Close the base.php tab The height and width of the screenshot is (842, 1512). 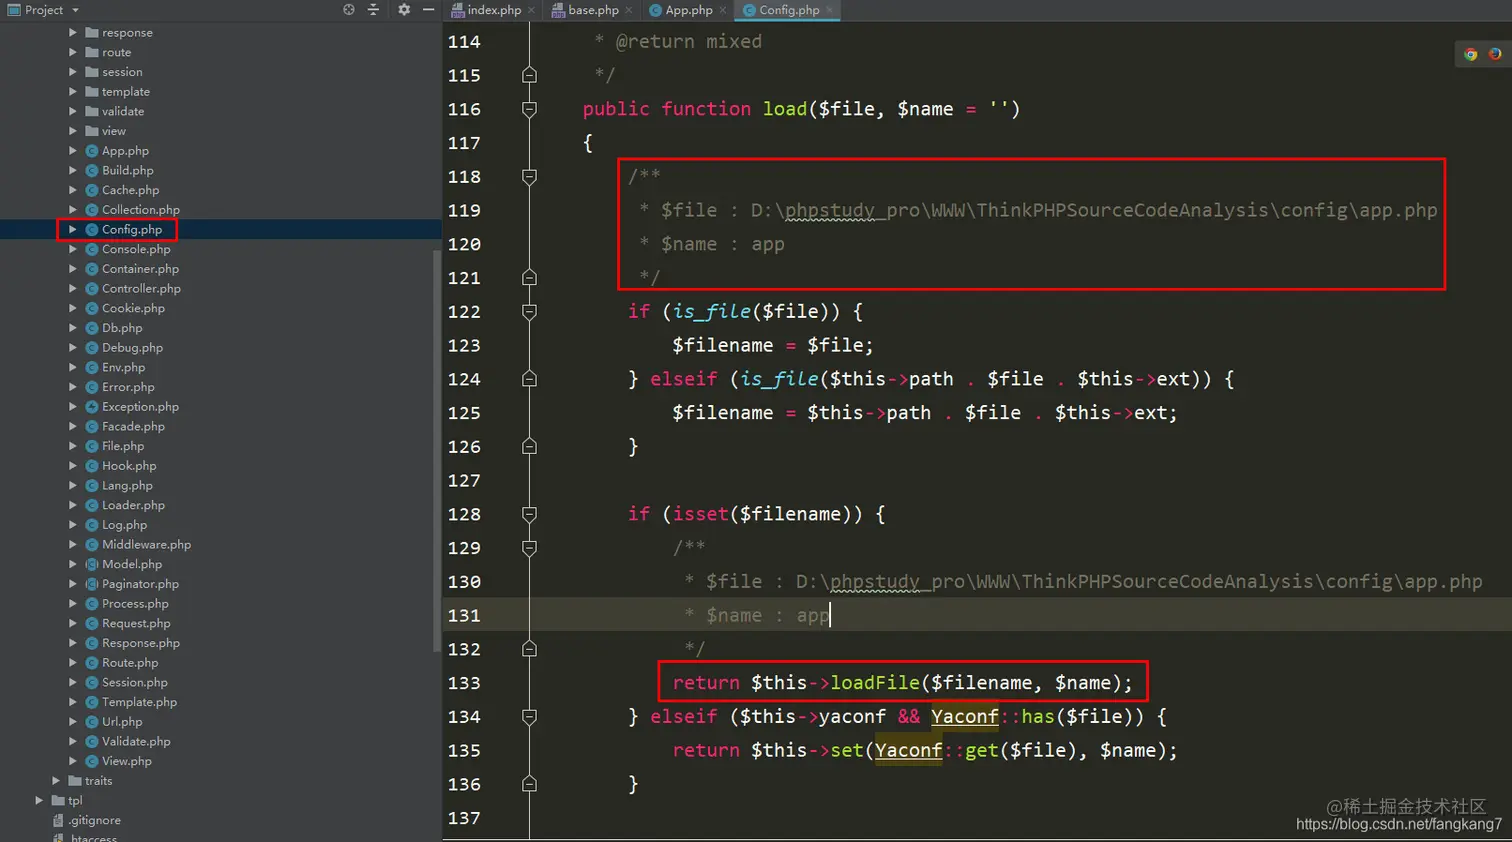(x=629, y=10)
